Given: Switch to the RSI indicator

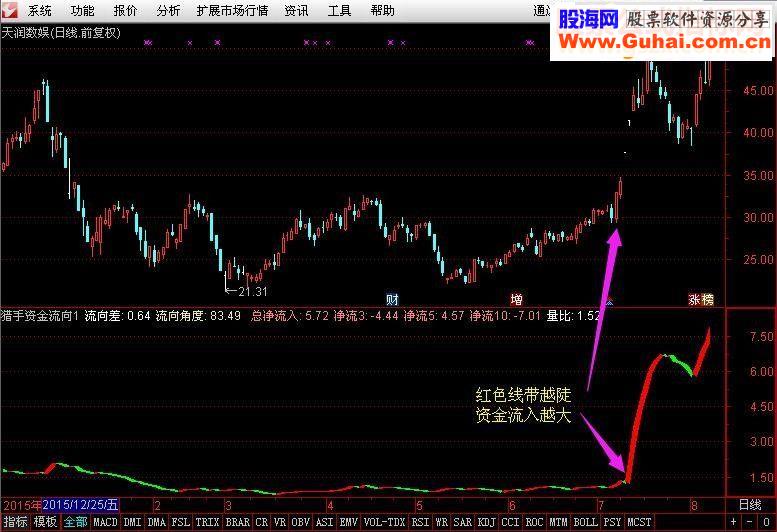Looking at the screenshot, I should (421, 522).
